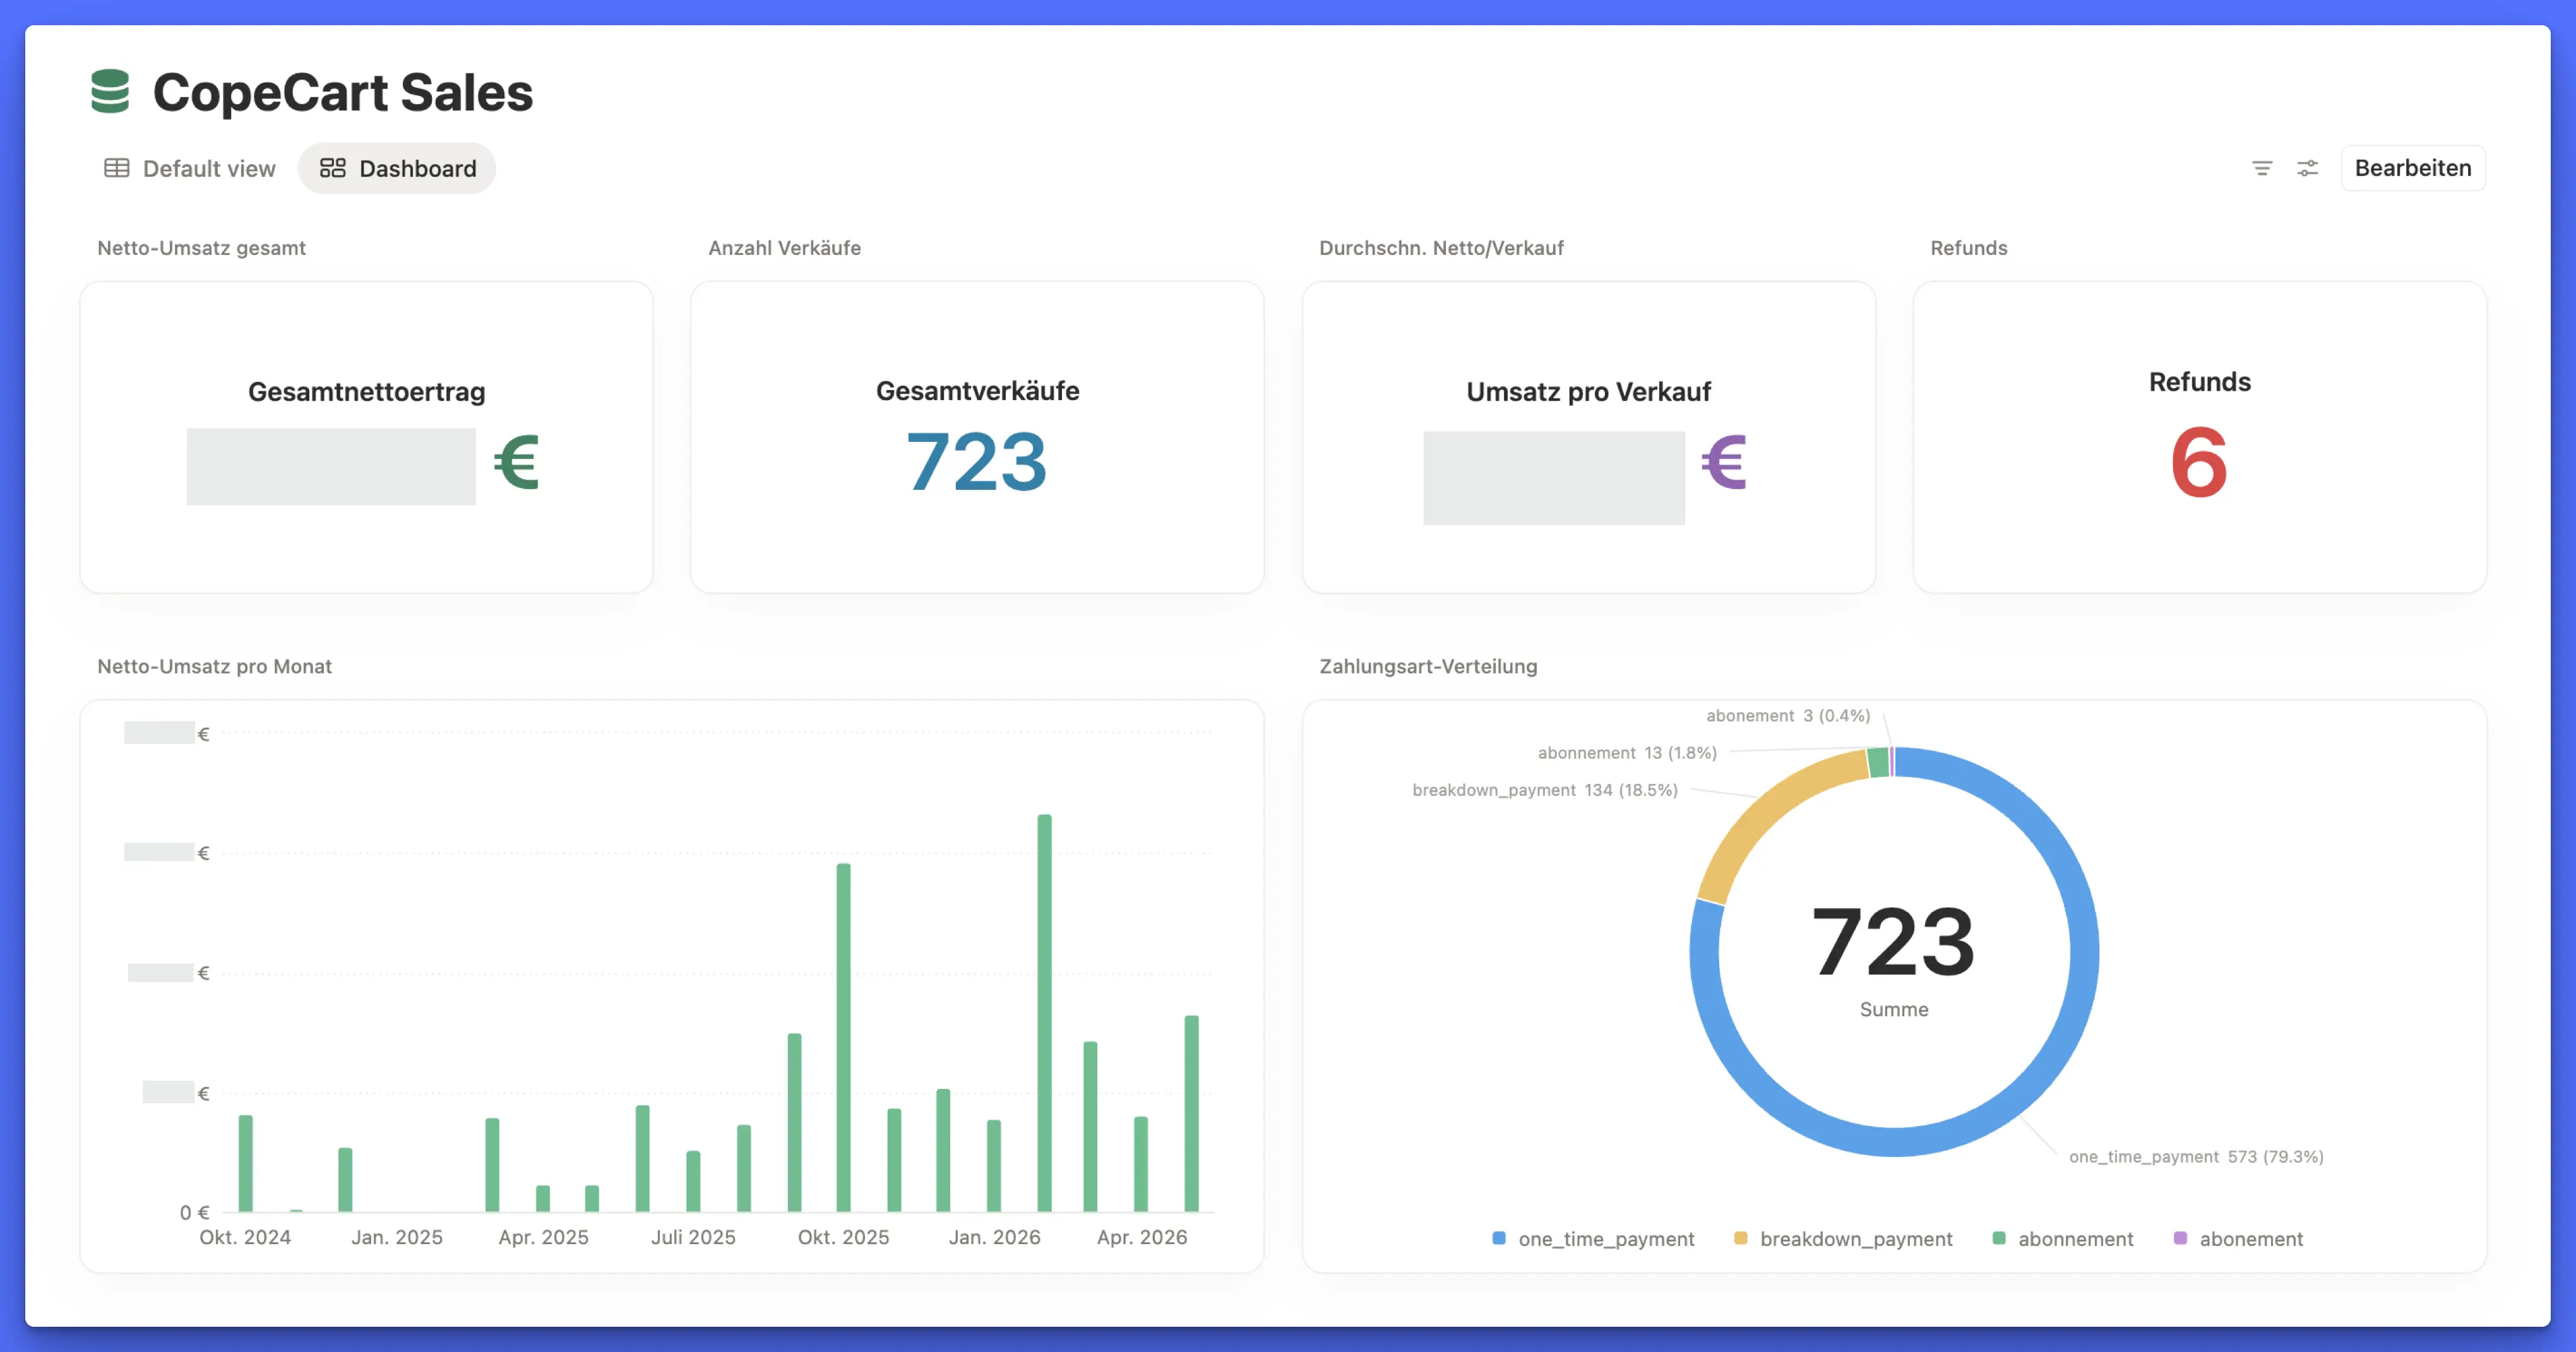Toggle one_time_payment legend swatch
The image size is (2576, 1352).
(1498, 1238)
